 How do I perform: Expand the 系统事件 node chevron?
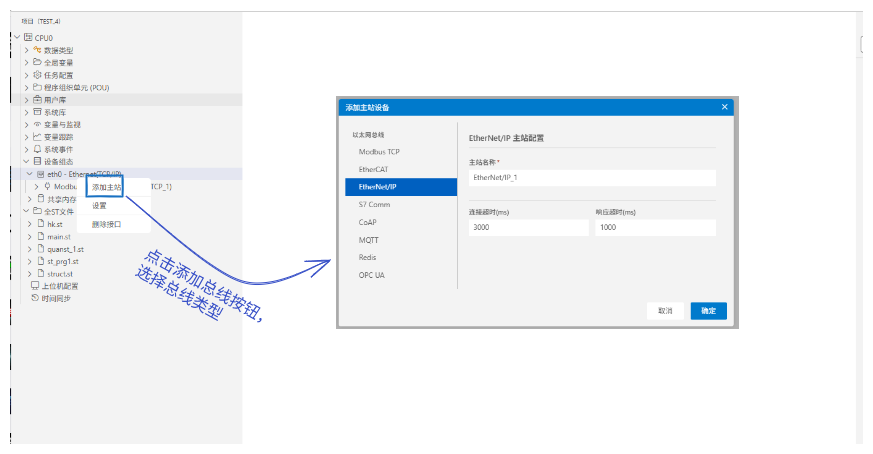(x=26, y=149)
